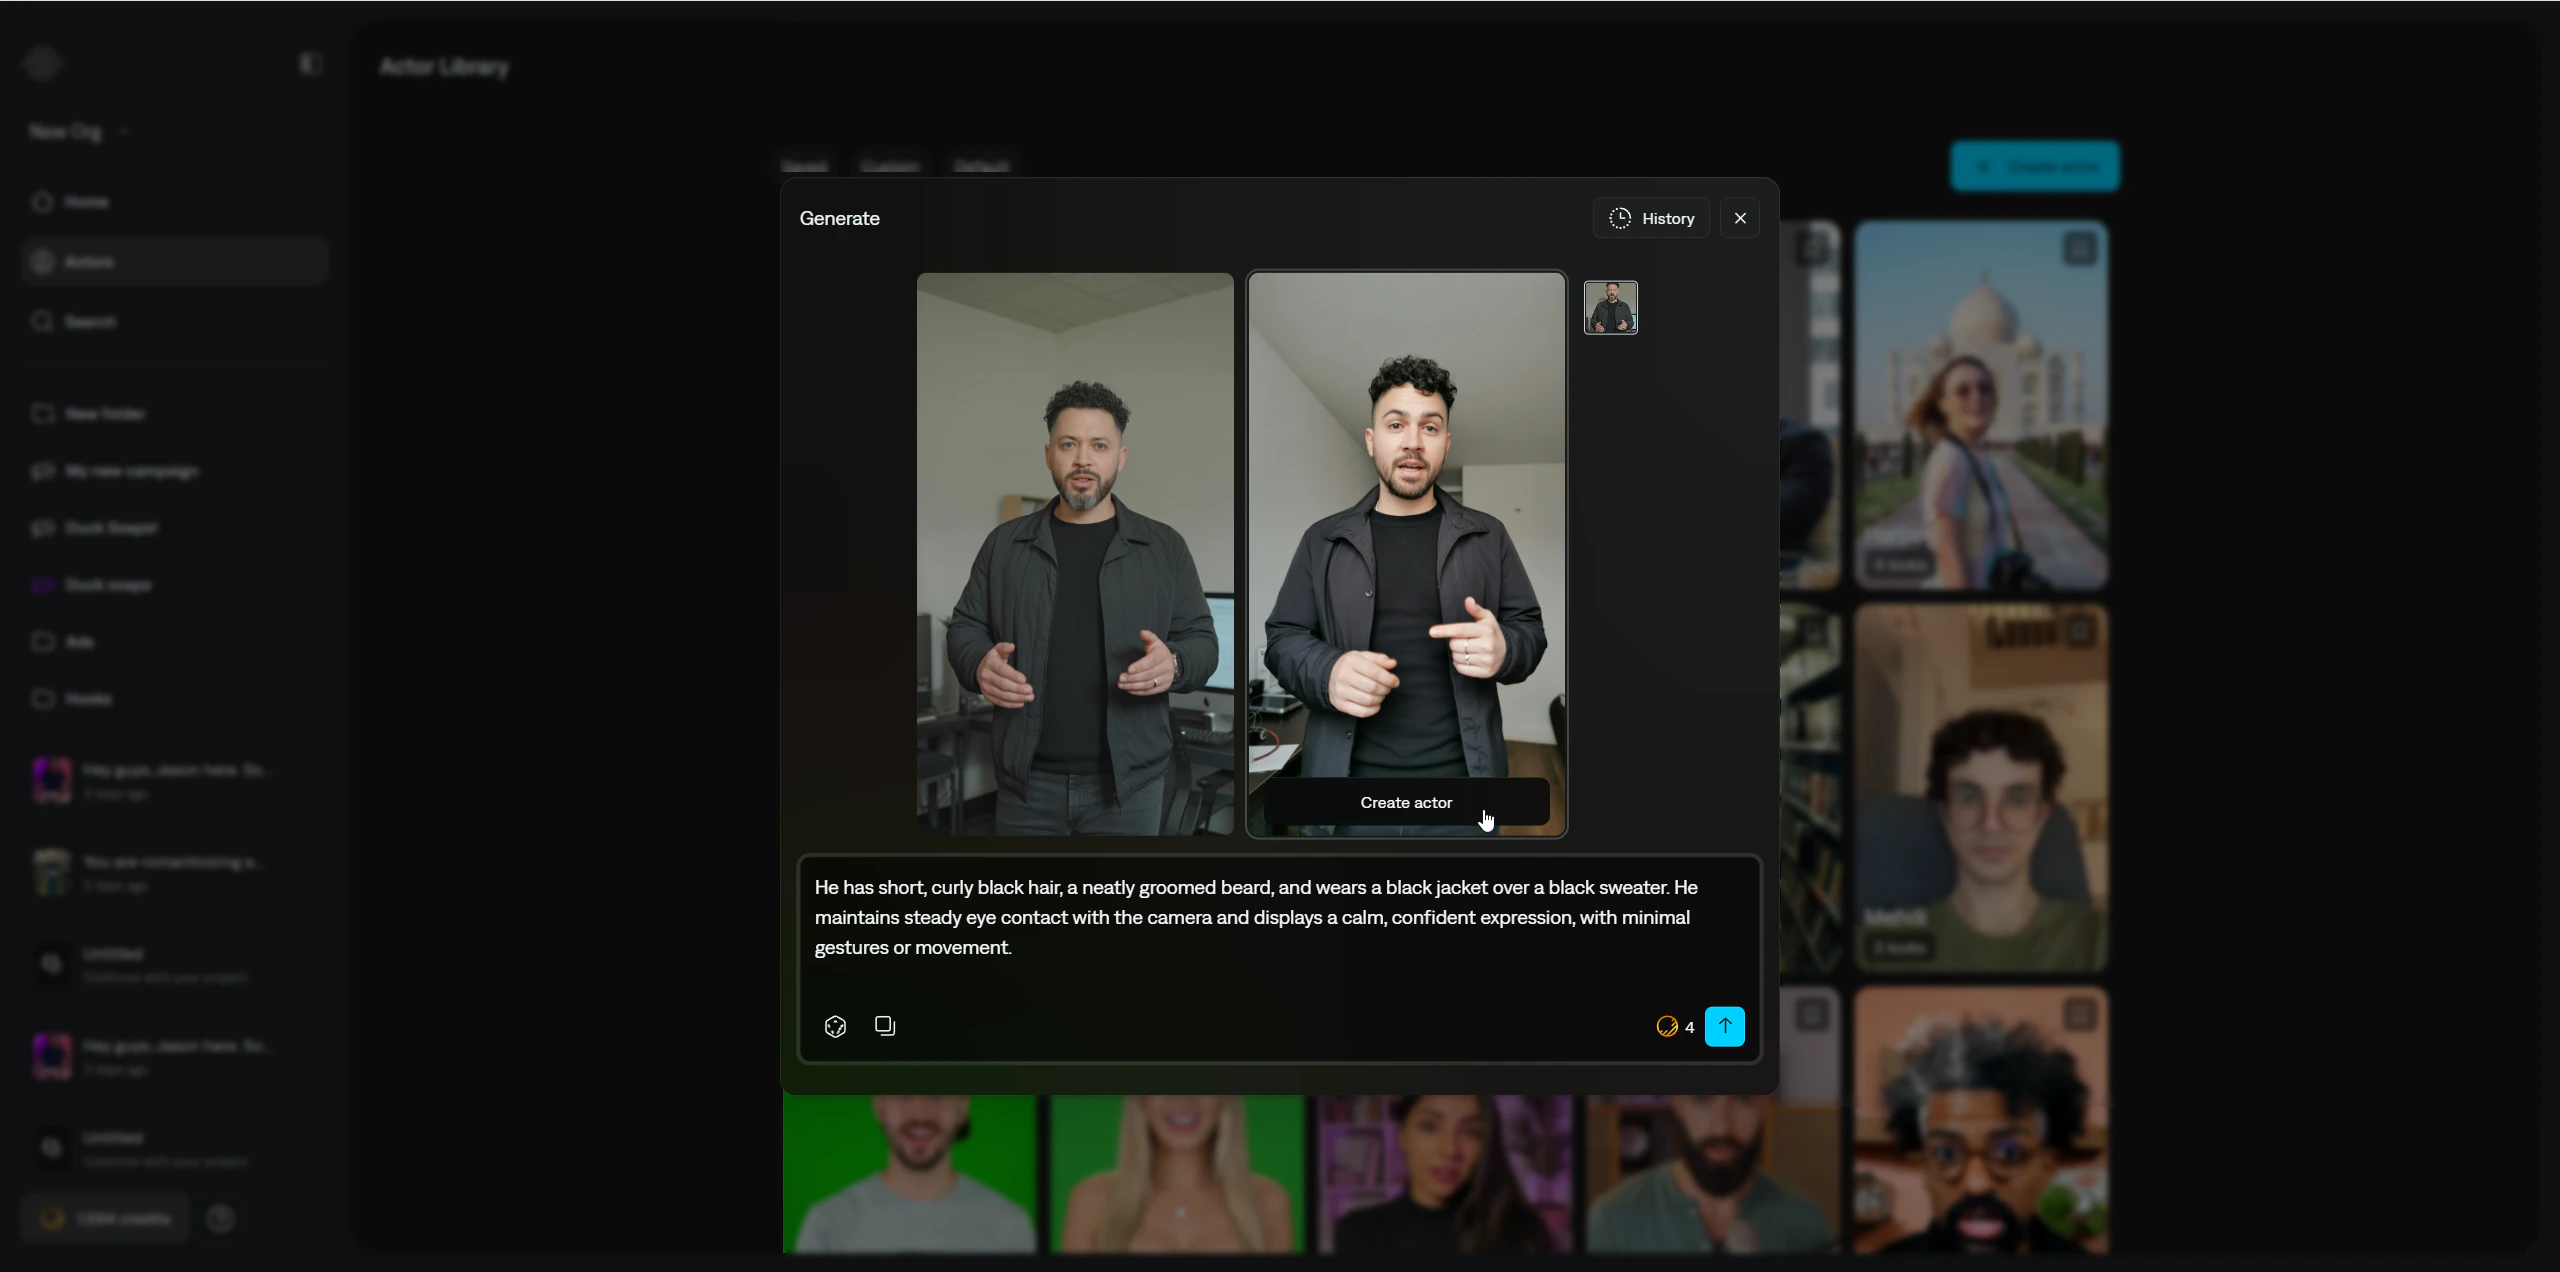Read the Generate dialog title

[840, 218]
